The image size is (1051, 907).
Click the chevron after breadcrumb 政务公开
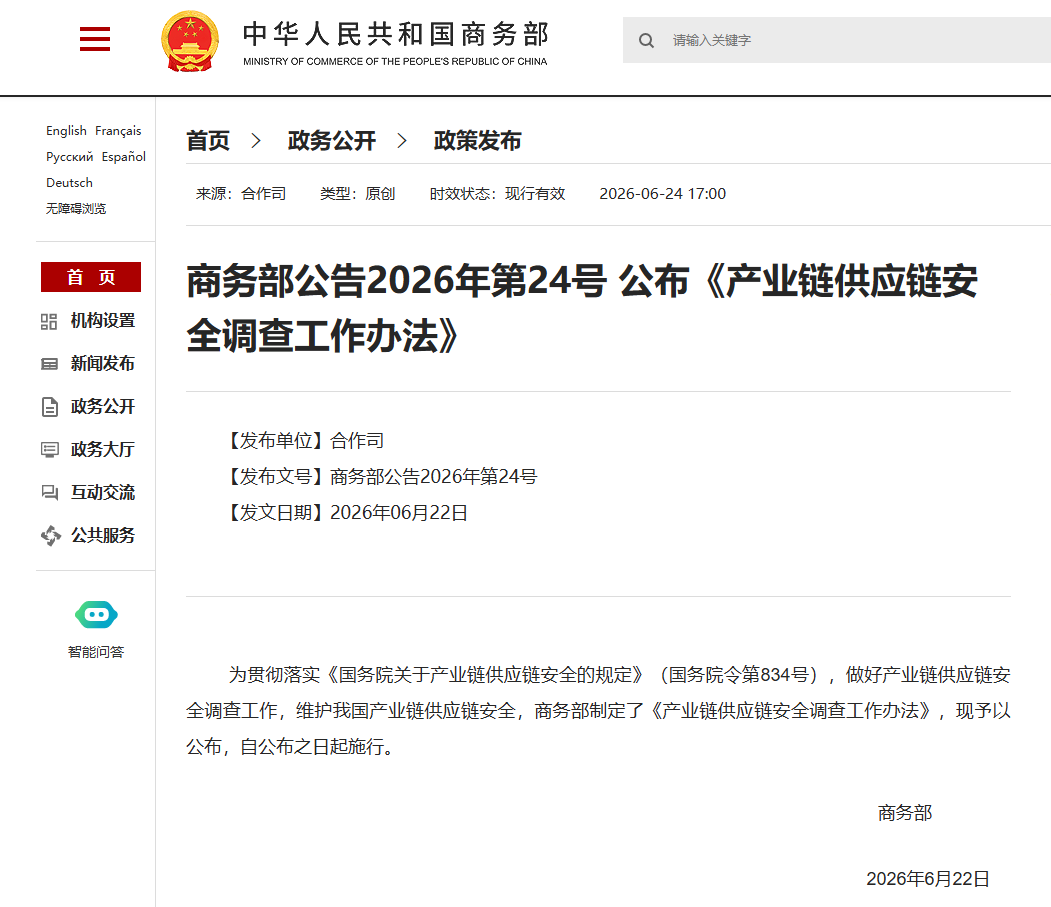(x=401, y=141)
